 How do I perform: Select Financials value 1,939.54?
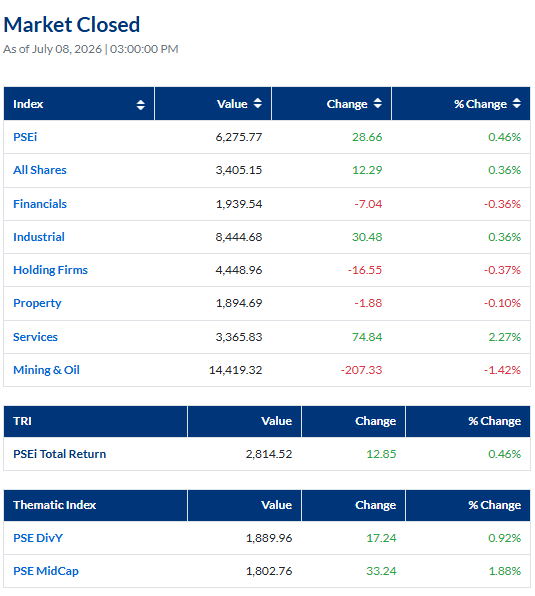(x=239, y=204)
